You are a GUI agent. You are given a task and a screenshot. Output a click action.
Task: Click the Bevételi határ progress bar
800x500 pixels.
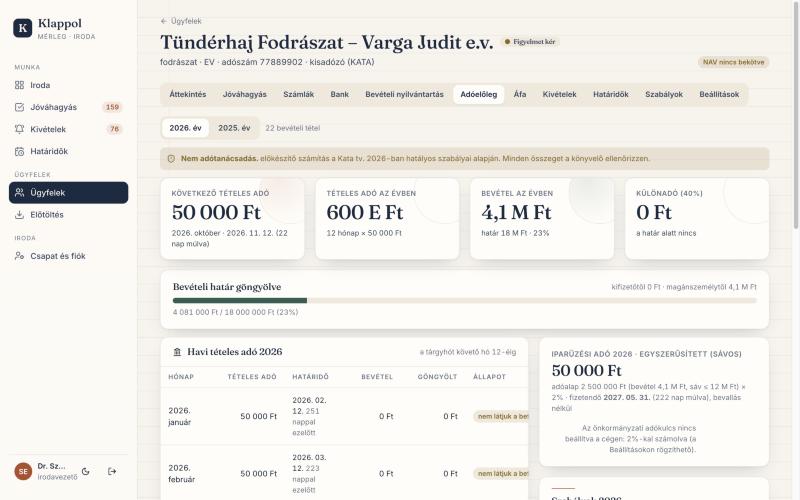click(465, 301)
